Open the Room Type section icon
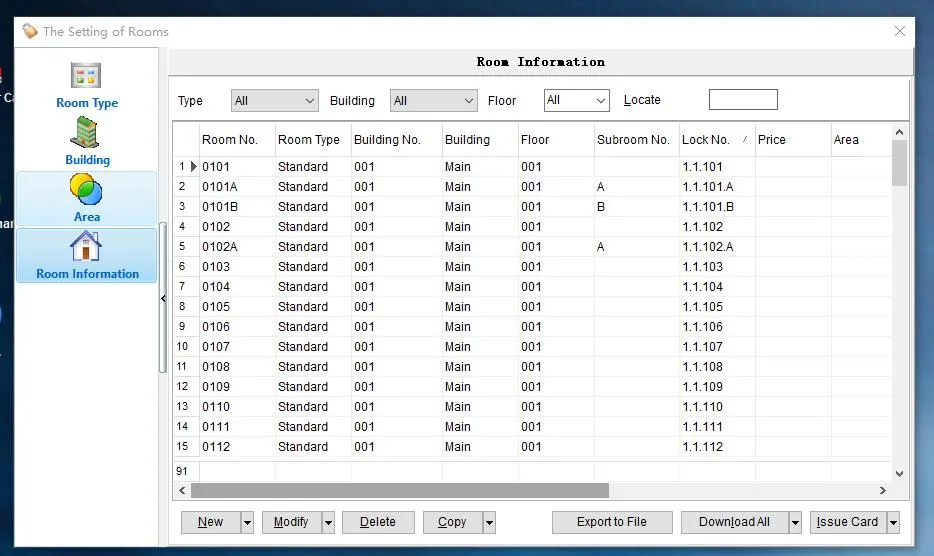 pos(86,78)
